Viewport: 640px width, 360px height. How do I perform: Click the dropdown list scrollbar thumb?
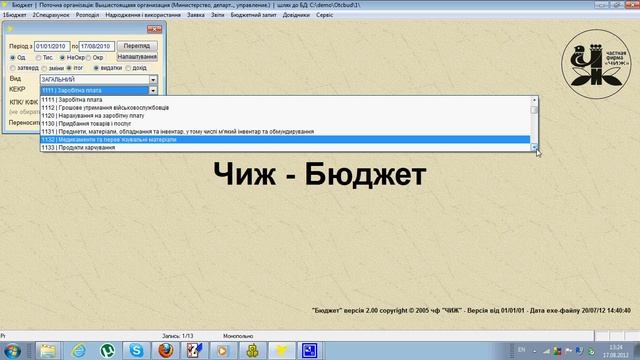pos(534,110)
